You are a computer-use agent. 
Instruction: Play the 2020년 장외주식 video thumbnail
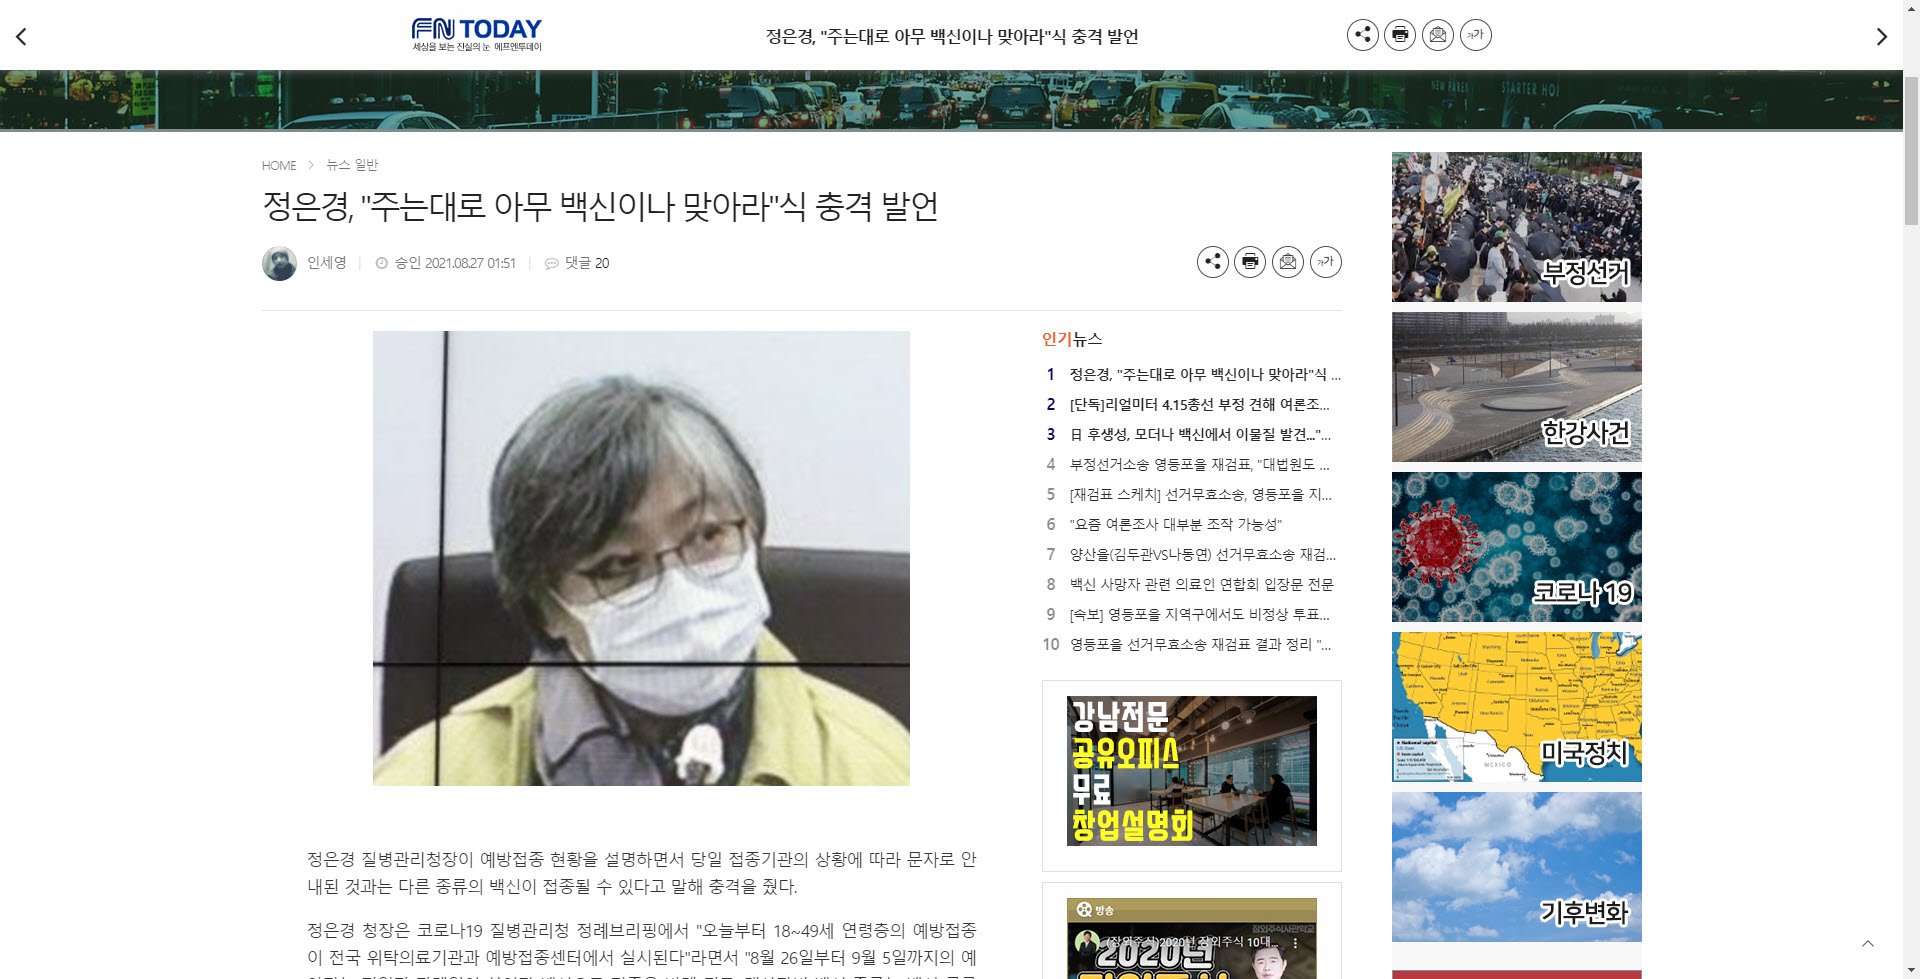click(x=1192, y=939)
